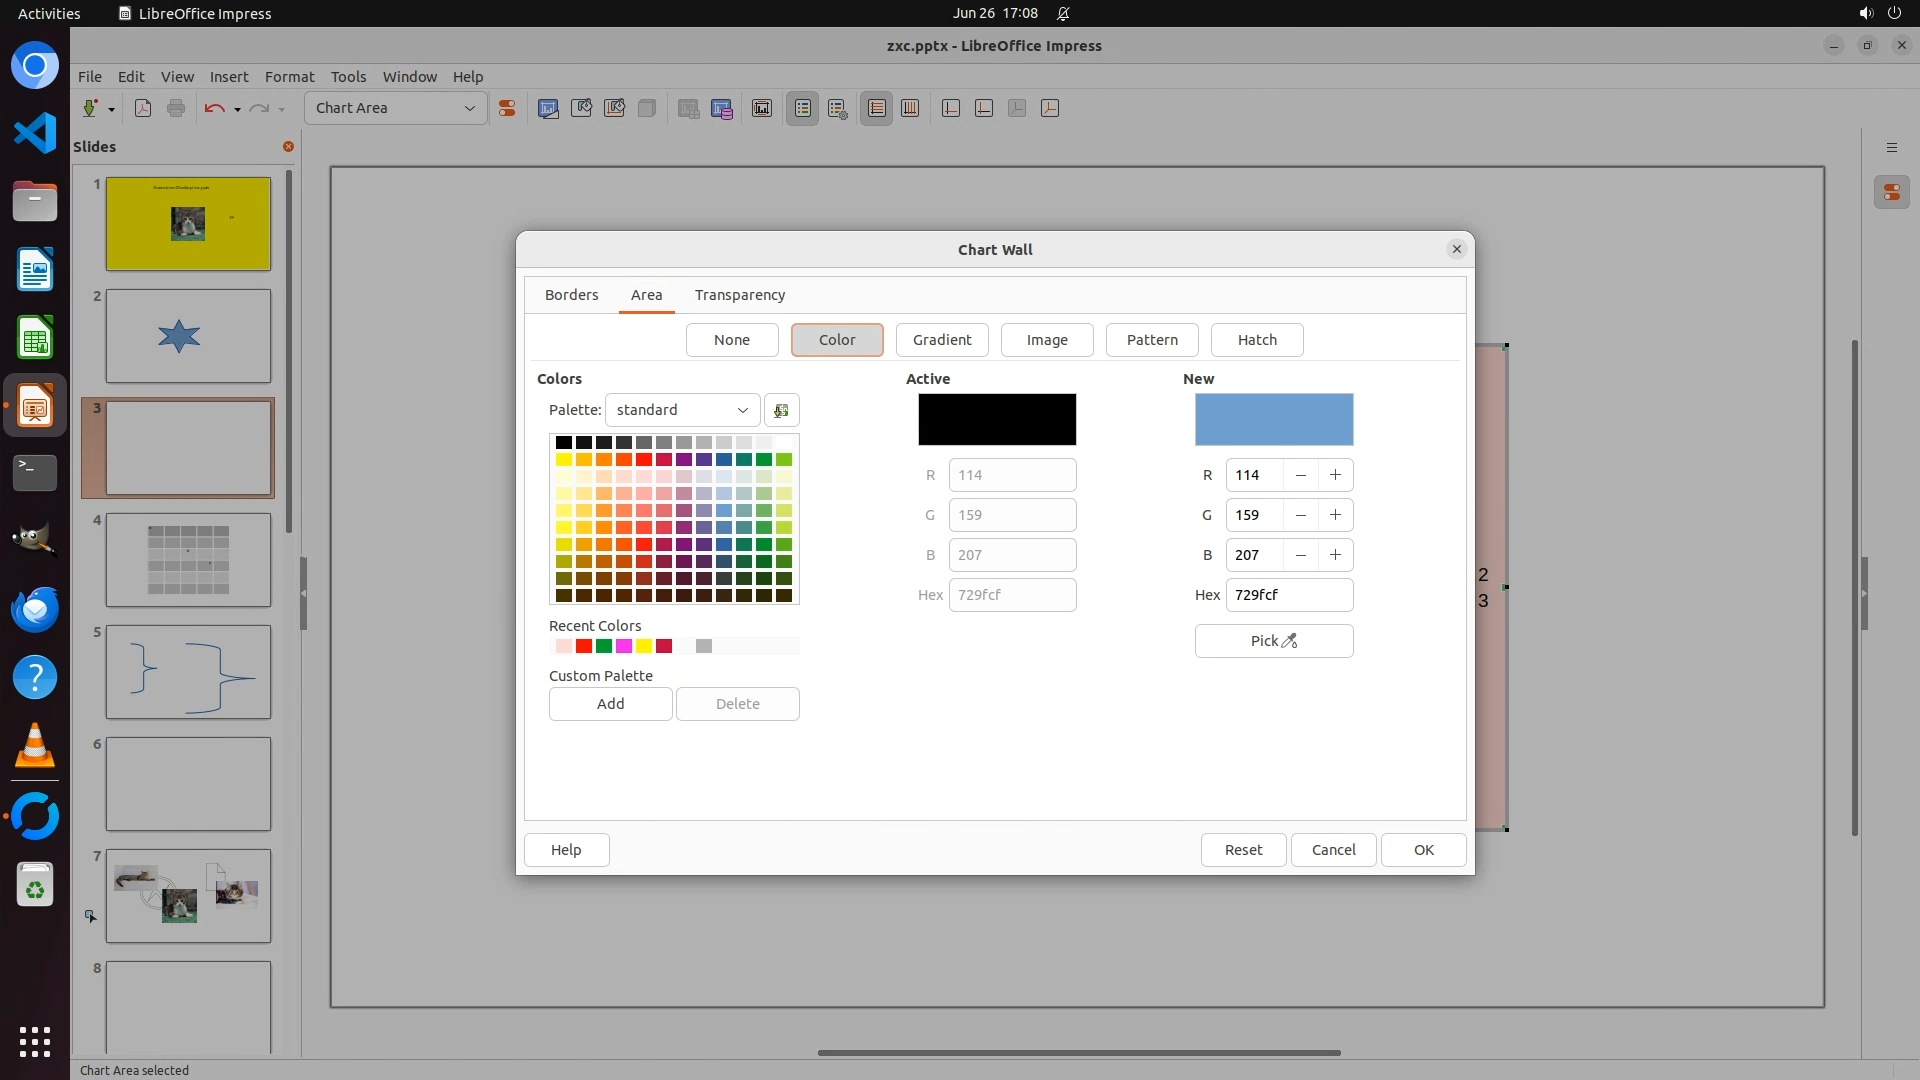Pick the red swatch in Recent Colors

pos(584,646)
